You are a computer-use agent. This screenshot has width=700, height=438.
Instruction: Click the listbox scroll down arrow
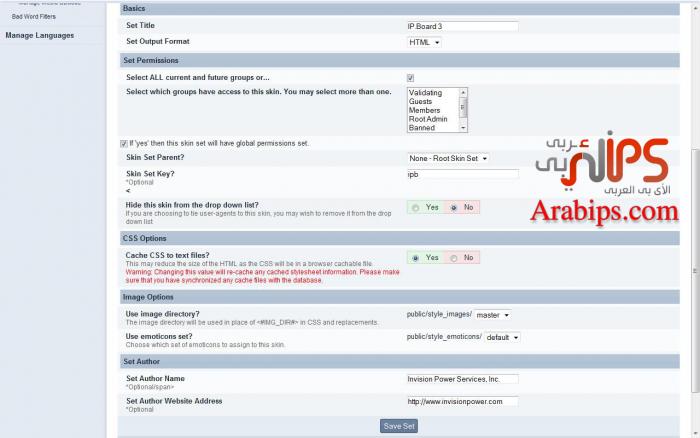pyautogui.click(x=463, y=128)
